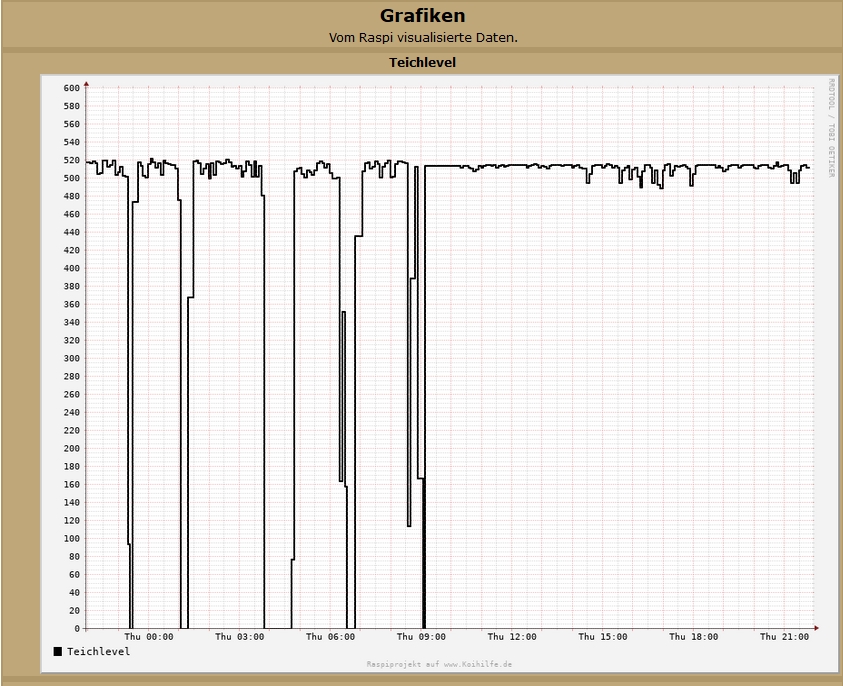The height and width of the screenshot is (686, 843).
Task: Click the 0 value on the y-axis
Action: click(77, 628)
